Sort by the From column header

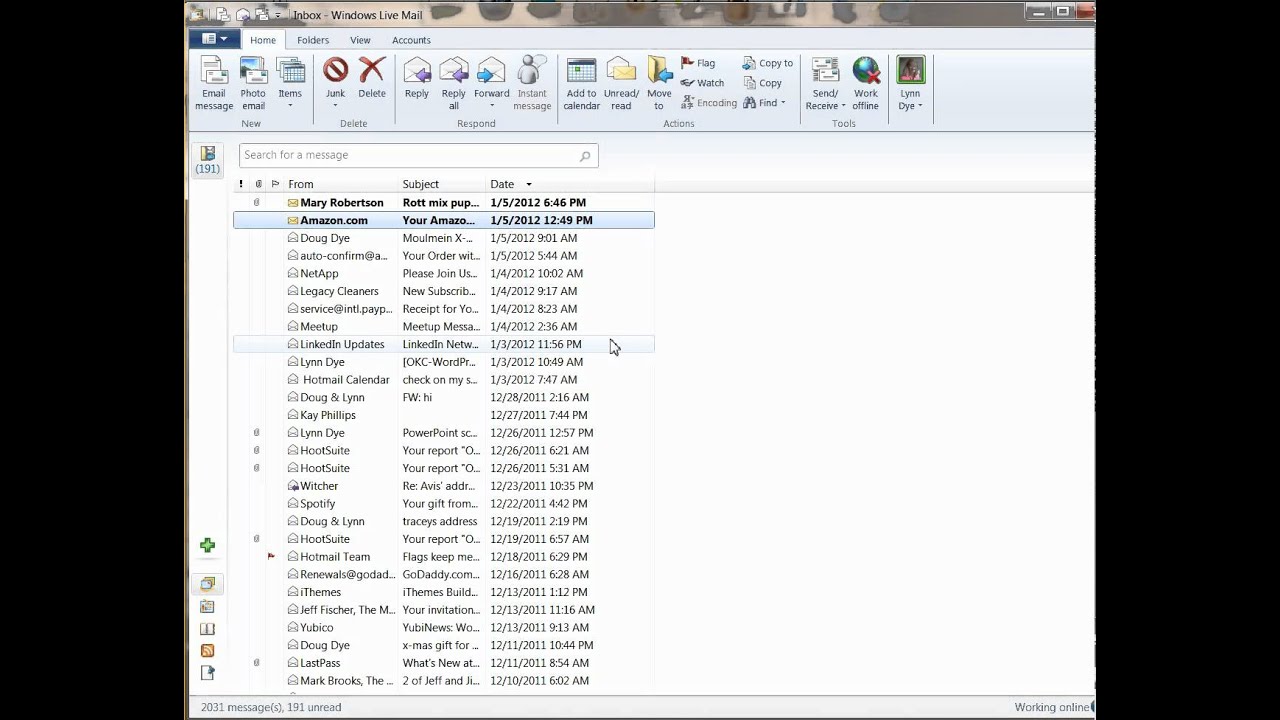coord(342,184)
